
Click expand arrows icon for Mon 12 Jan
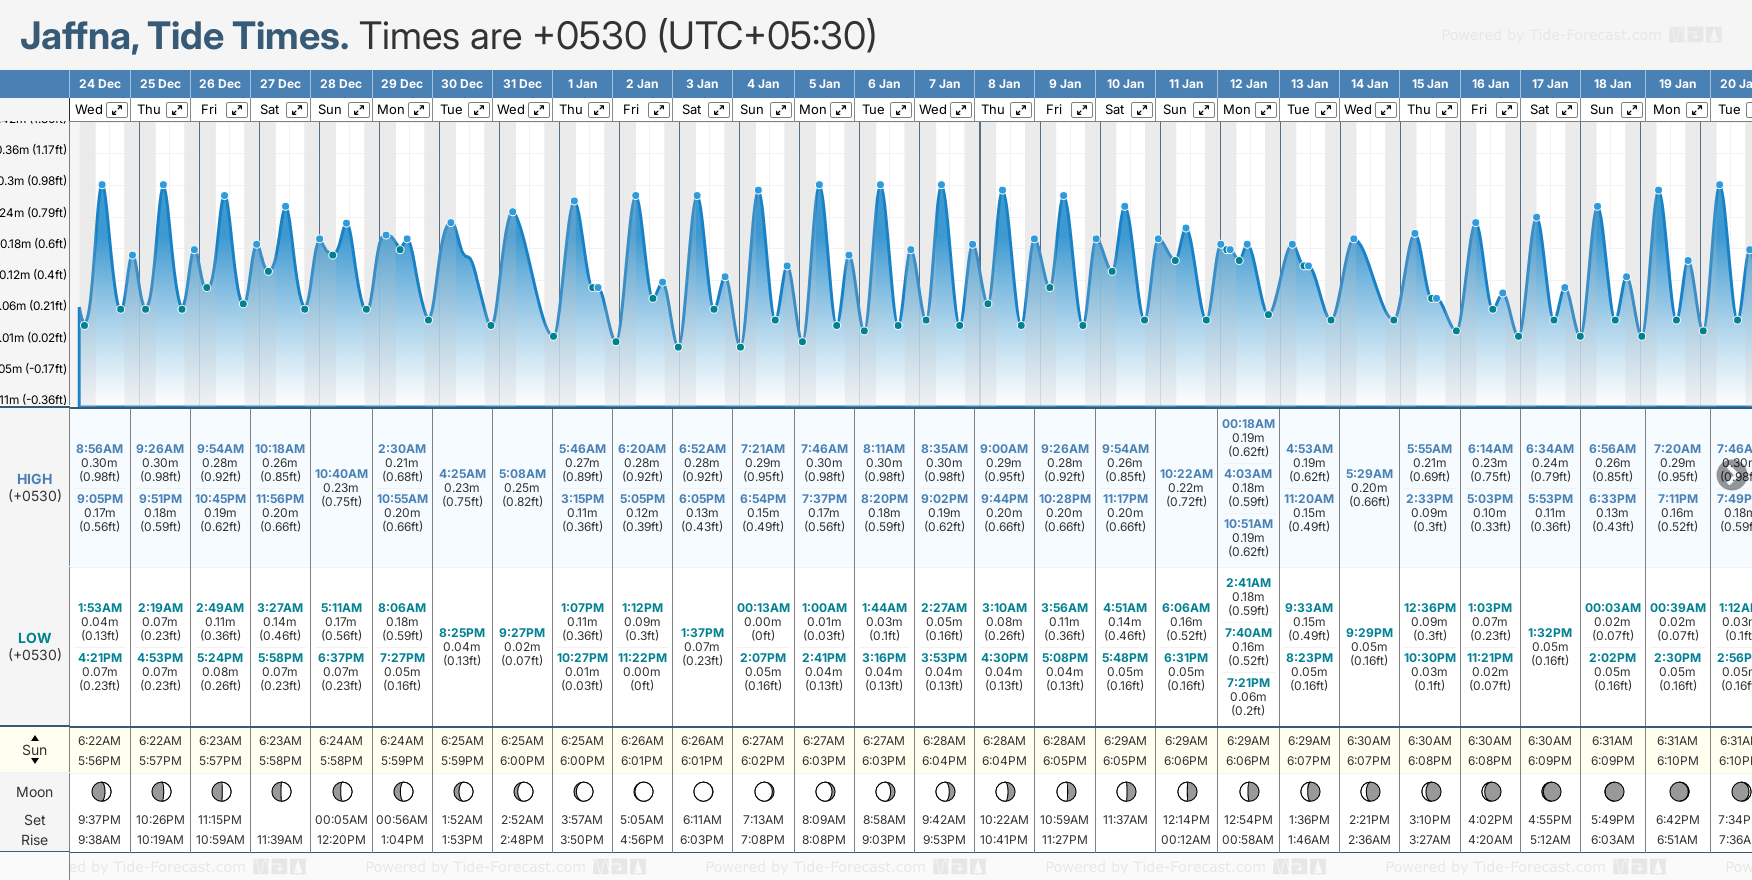click(x=1265, y=110)
